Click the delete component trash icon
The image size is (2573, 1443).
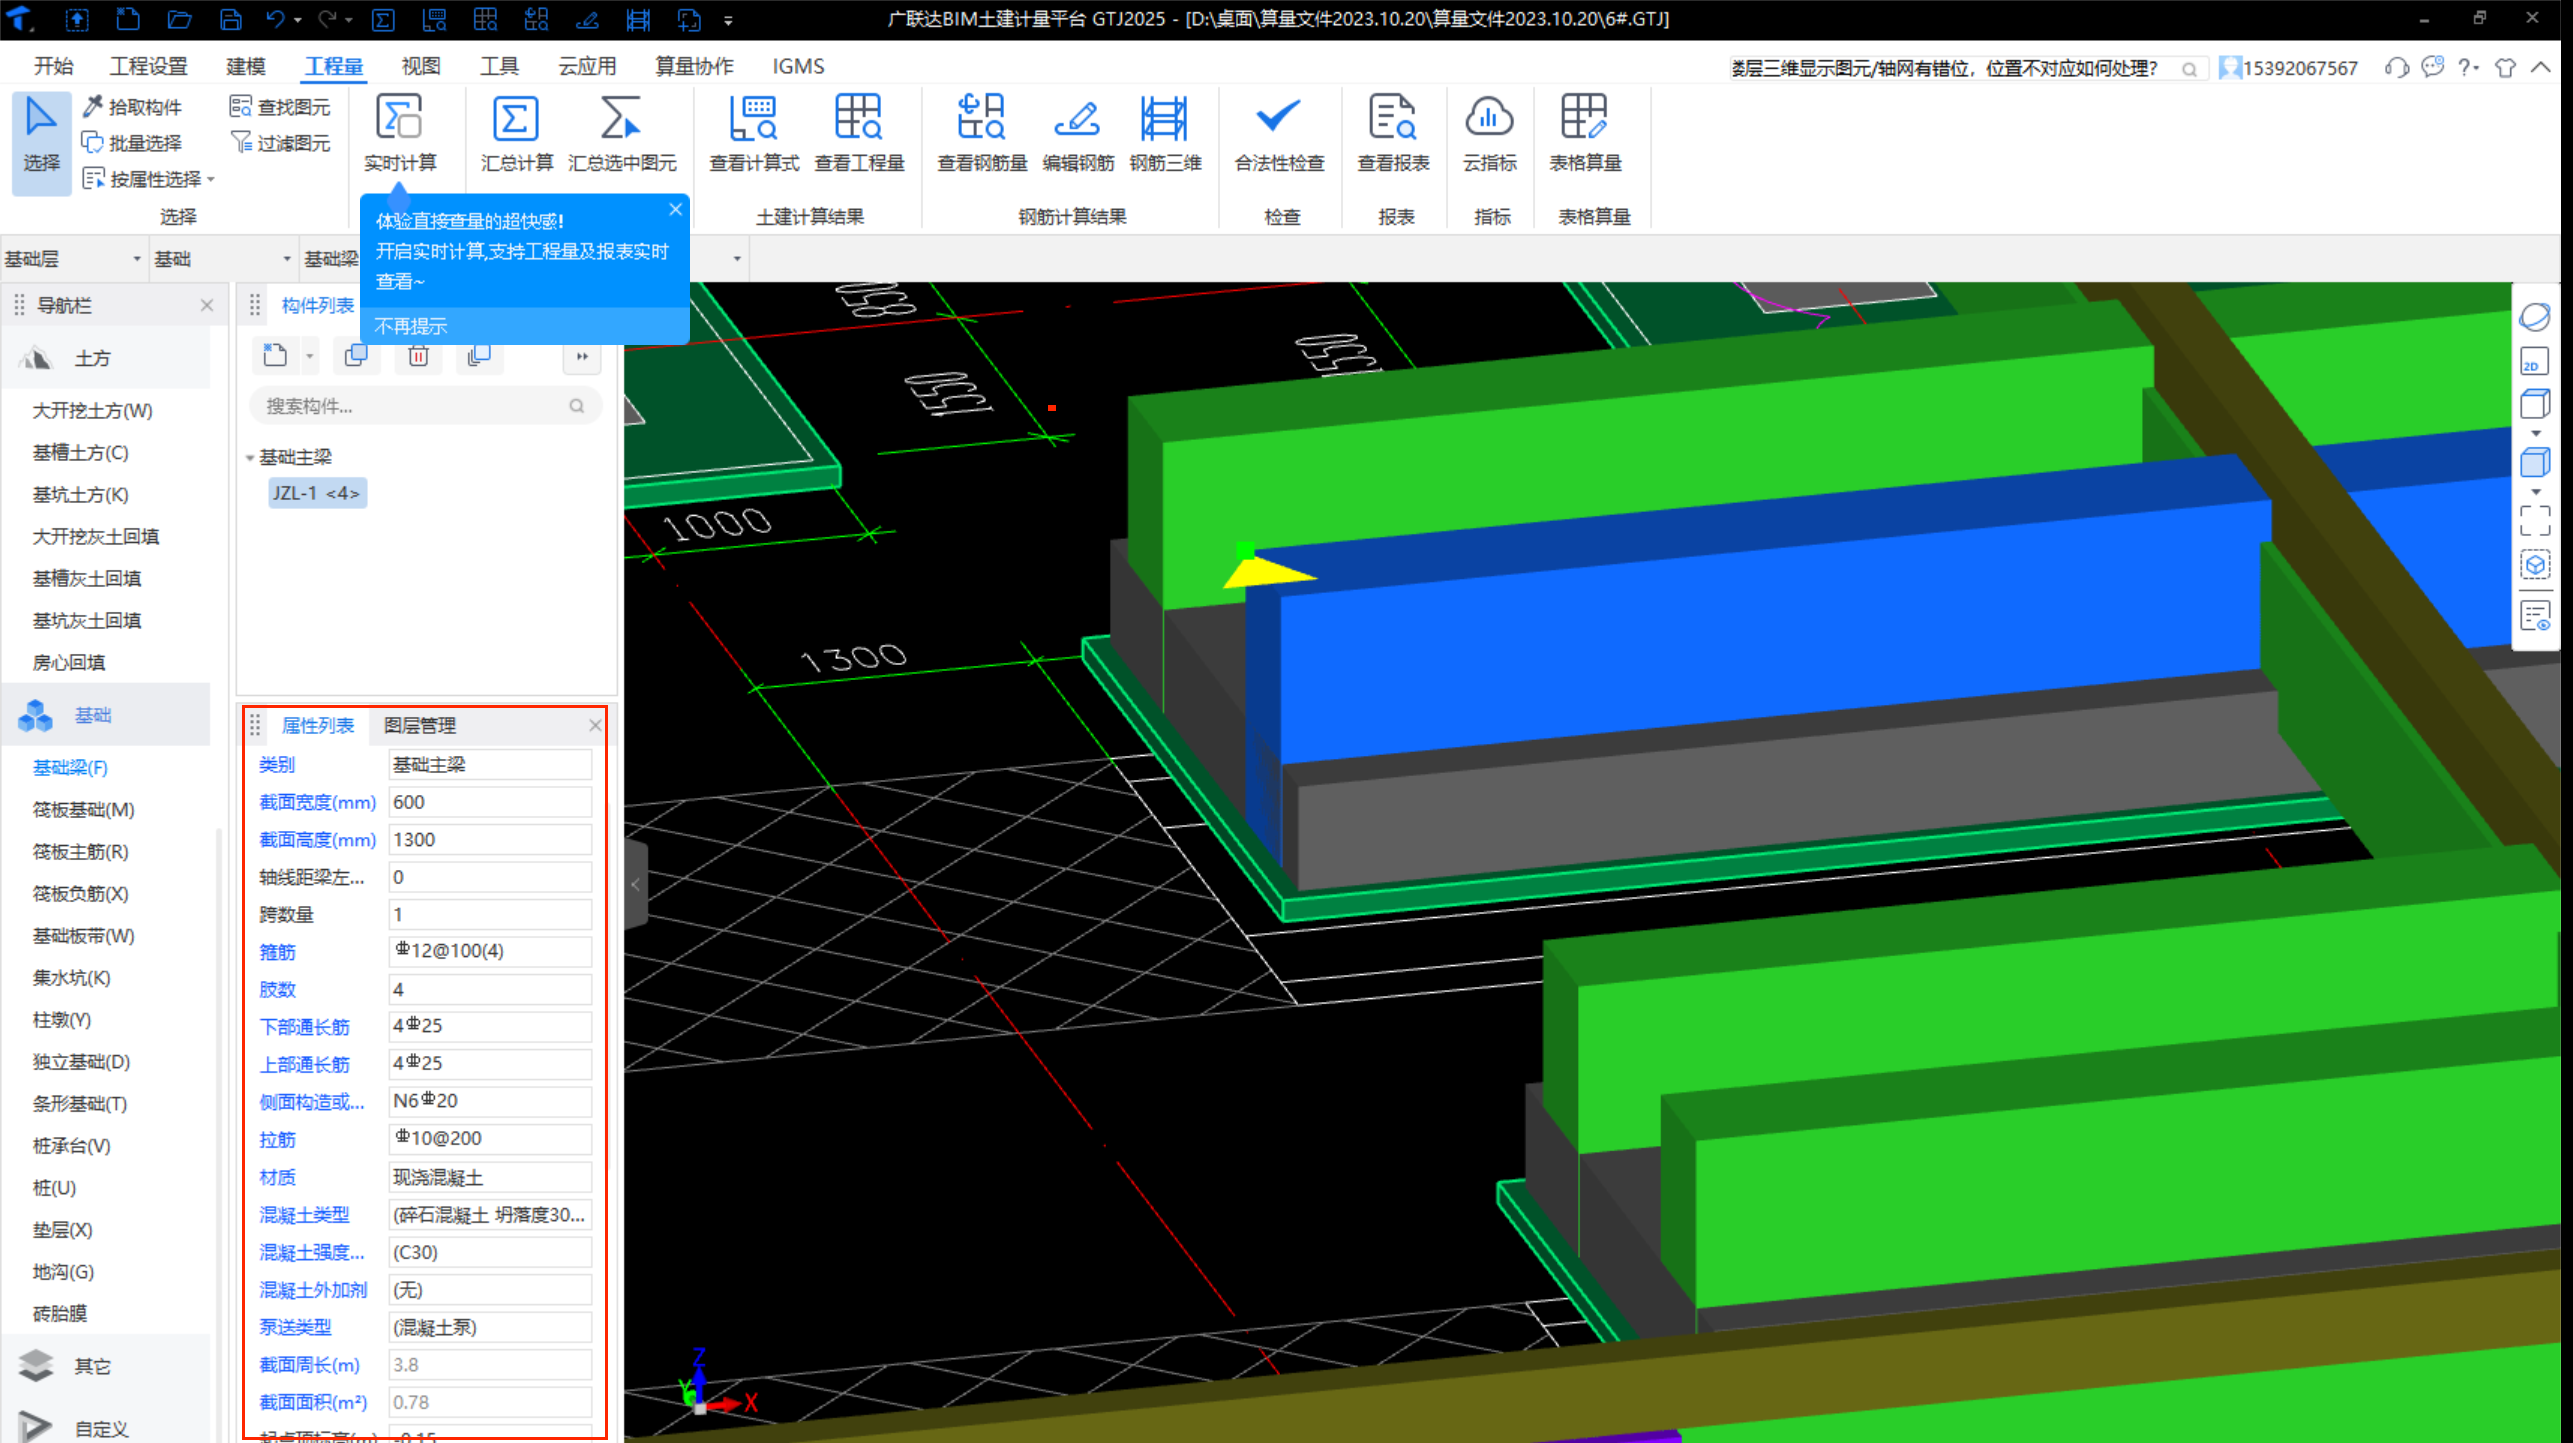[418, 355]
